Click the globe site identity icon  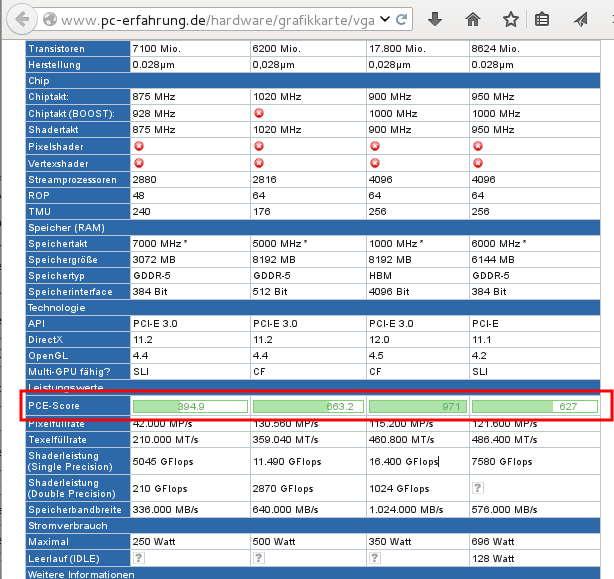pyautogui.click(x=50, y=19)
